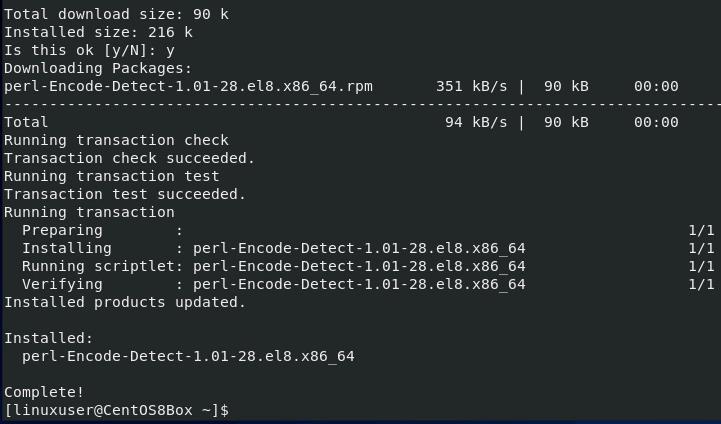Click the package name listed under Installed

[188, 356]
